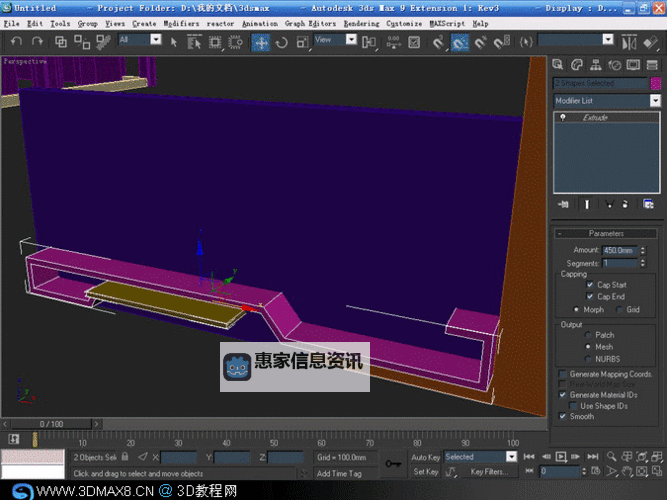This screenshot has width=667, height=500.
Task: Click the Auto Key button
Action: tap(426, 457)
